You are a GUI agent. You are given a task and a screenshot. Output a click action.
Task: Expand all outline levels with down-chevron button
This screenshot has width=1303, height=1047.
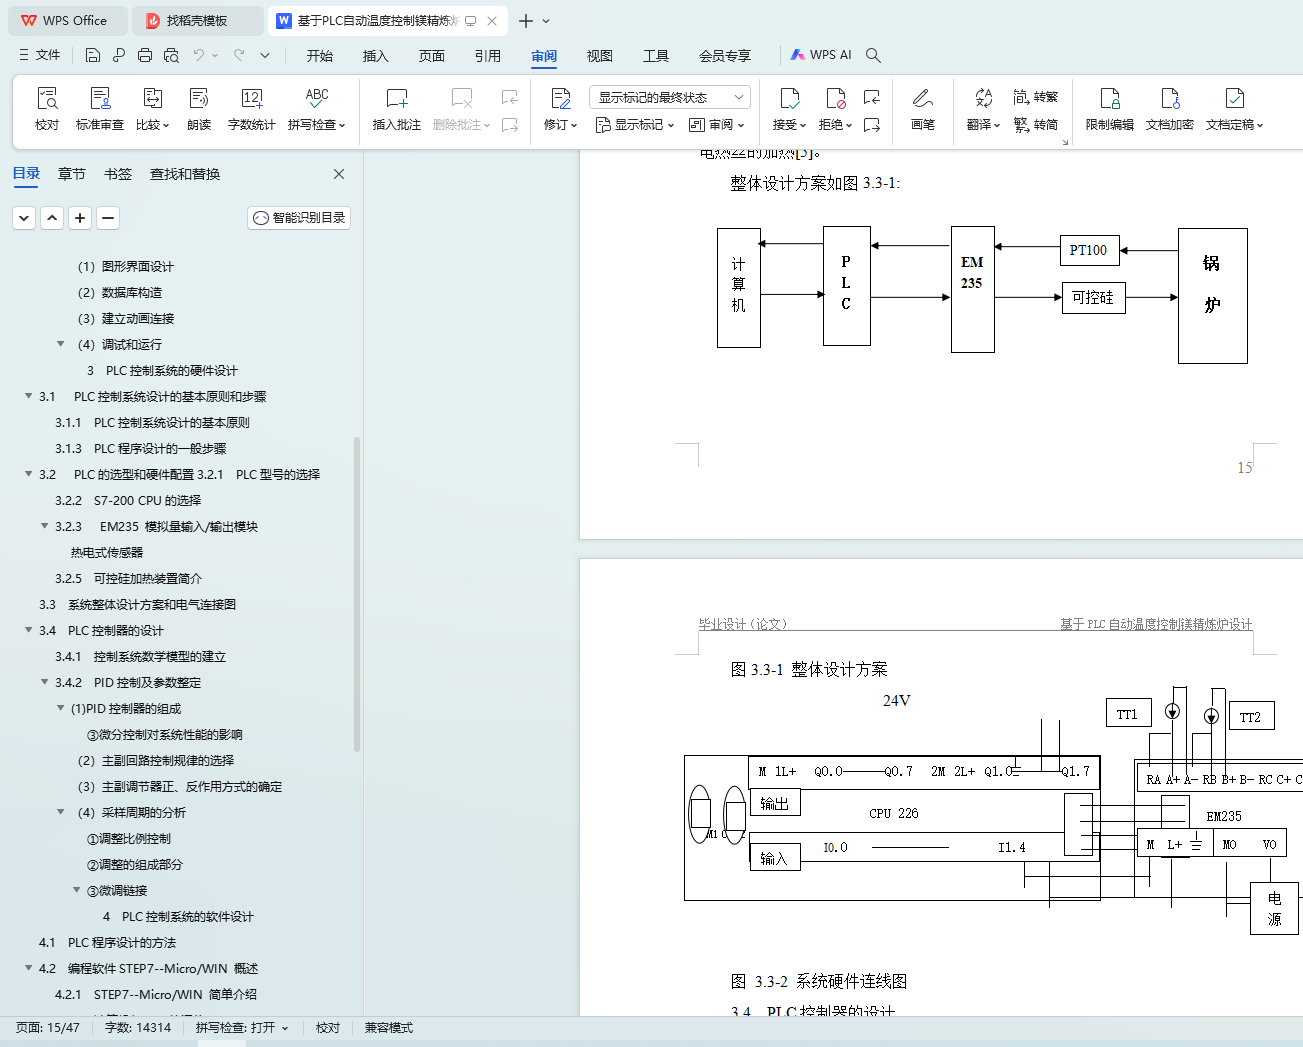[24, 218]
